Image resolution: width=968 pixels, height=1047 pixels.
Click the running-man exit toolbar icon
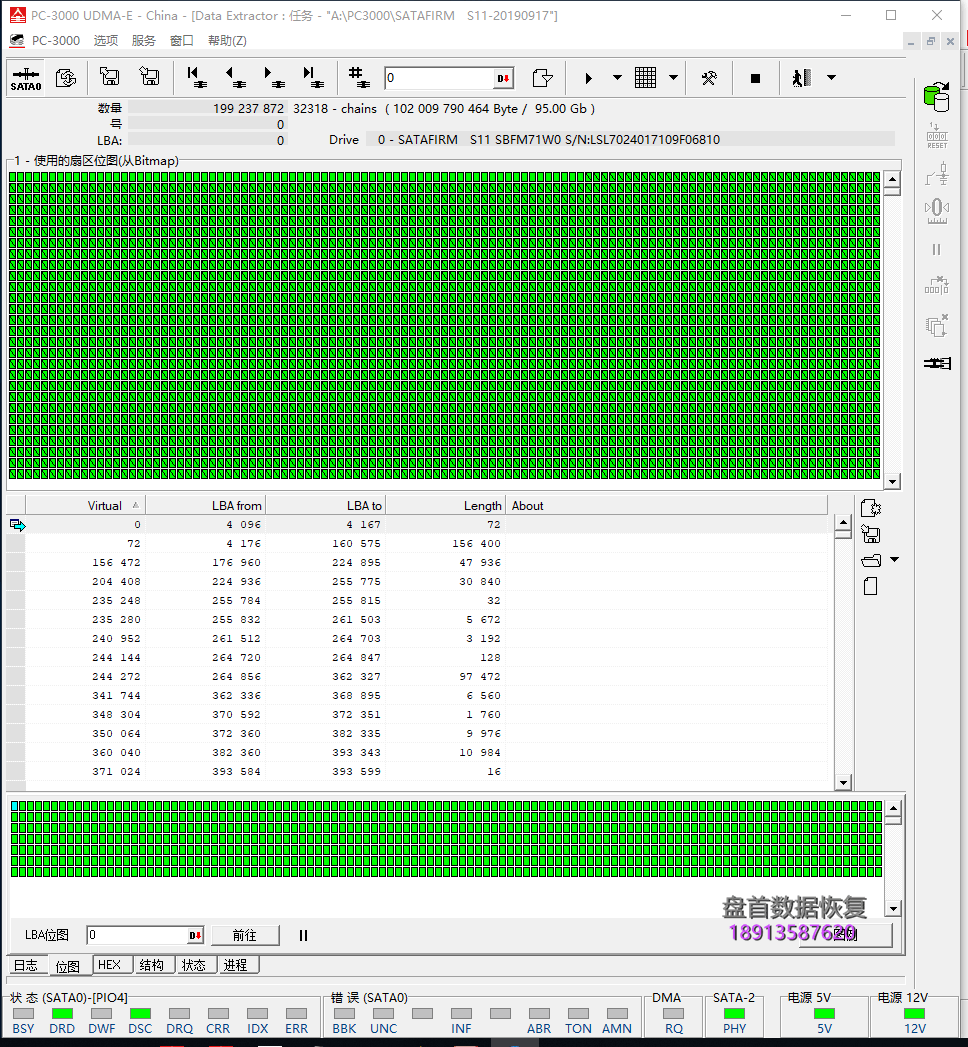click(802, 78)
